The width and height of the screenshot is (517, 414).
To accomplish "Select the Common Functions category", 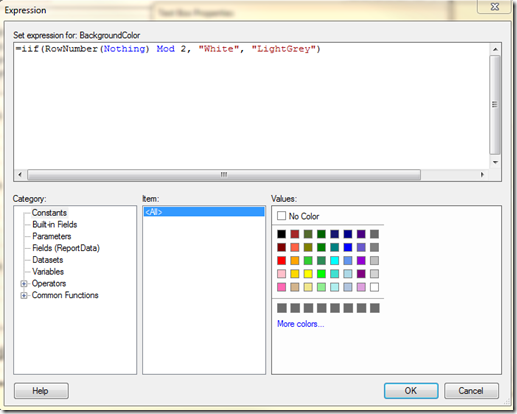I will pyautogui.click(x=65, y=295).
